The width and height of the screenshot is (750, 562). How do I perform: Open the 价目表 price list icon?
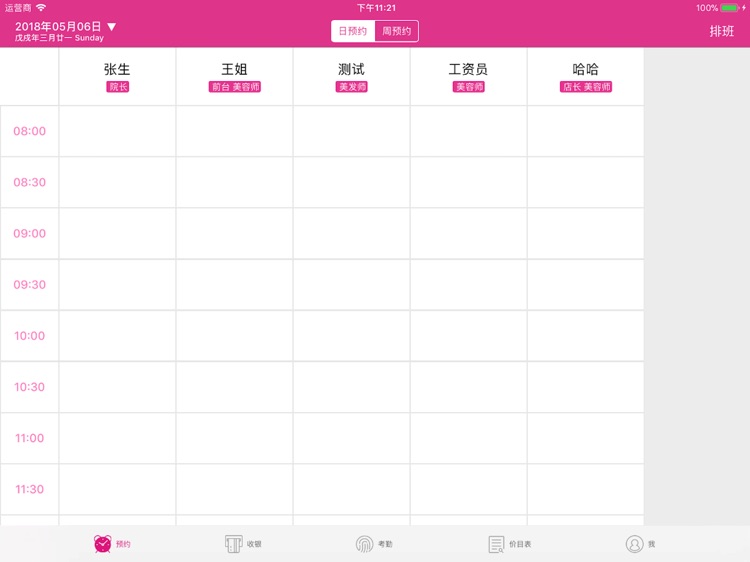click(x=496, y=544)
